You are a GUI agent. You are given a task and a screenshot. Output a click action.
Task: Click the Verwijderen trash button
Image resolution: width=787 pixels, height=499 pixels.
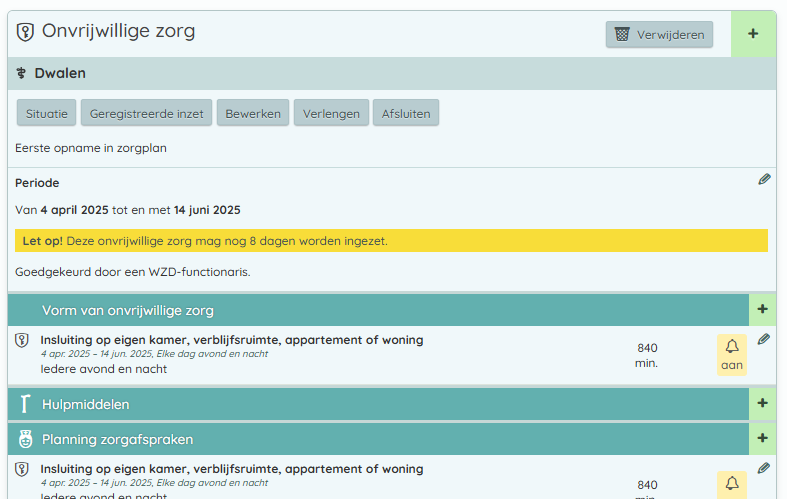coord(659,34)
